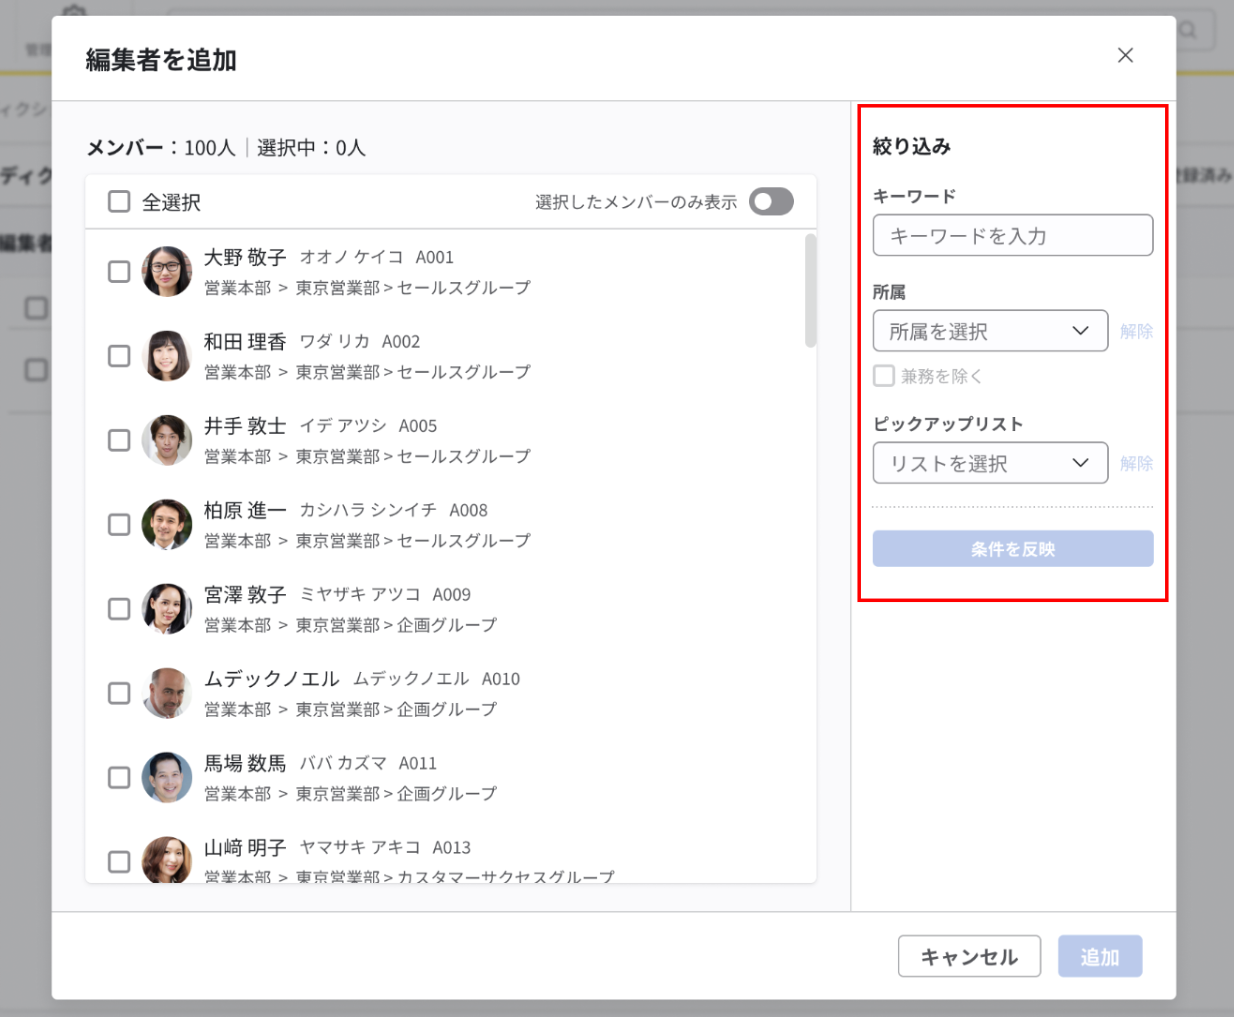This screenshot has width=1234, height=1017.
Task: Close the 編集者を追加 dialog
Action: tap(1125, 55)
